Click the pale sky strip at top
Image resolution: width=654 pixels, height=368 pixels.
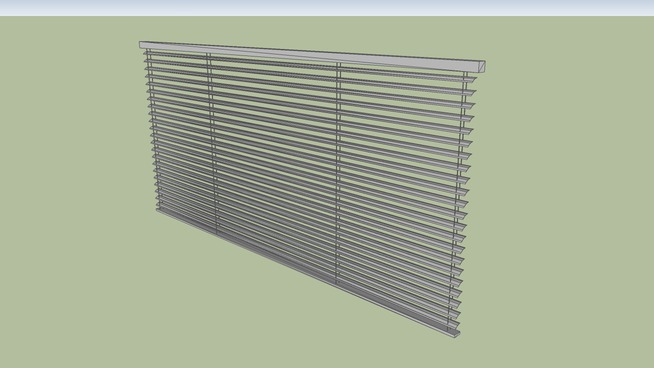pos(327,8)
